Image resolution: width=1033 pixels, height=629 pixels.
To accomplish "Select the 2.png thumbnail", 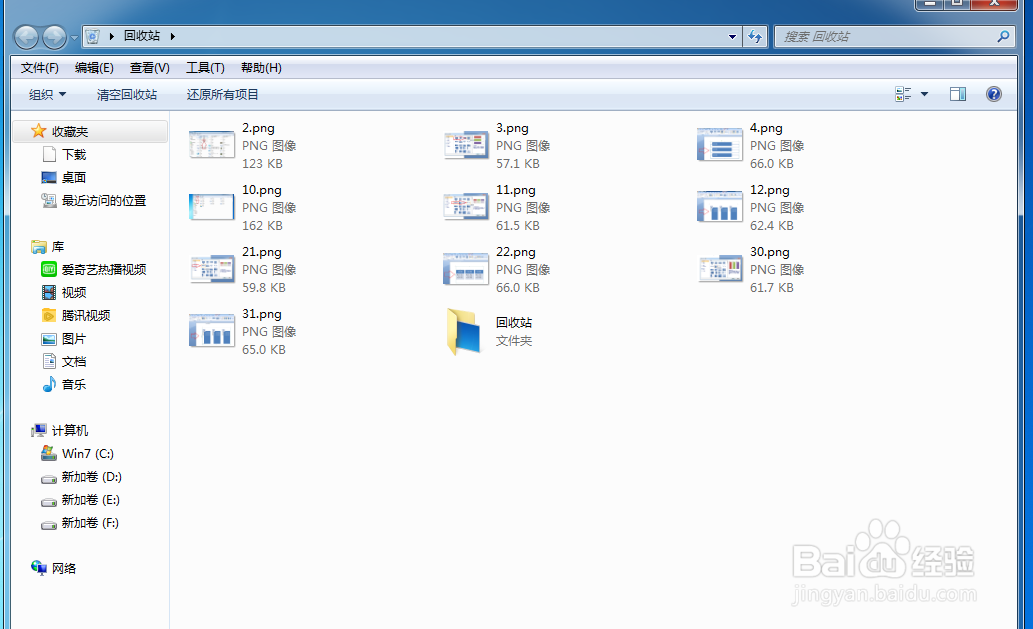I will 211,145.
